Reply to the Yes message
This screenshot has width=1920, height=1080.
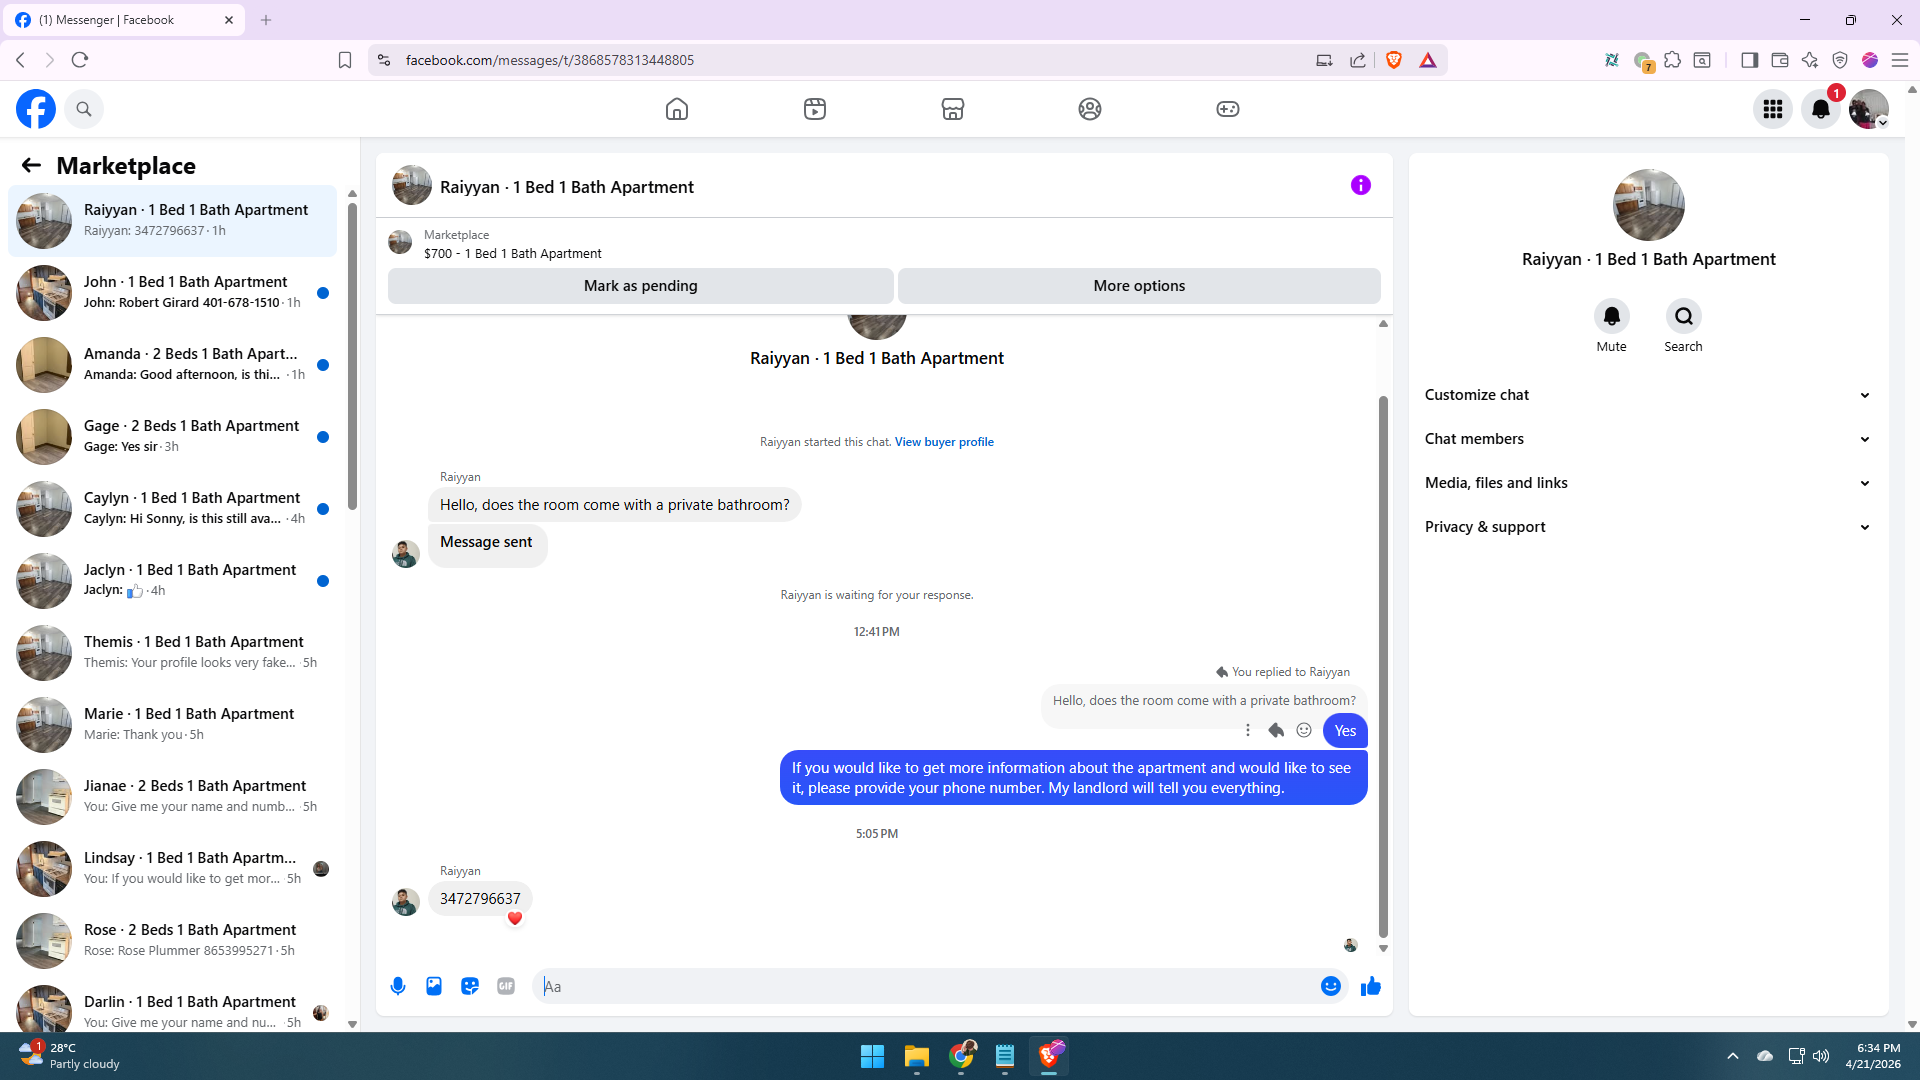(x=1276, y=731)
